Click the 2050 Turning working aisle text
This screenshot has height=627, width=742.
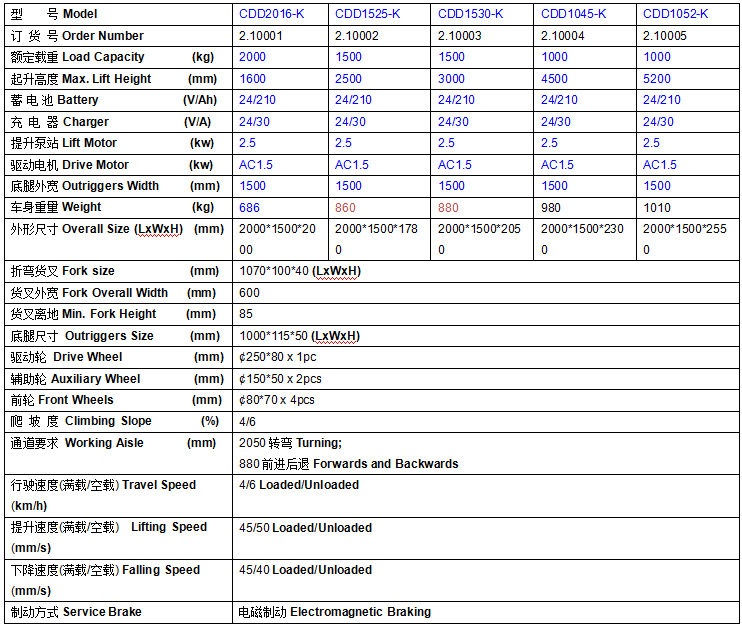[290, 443]
